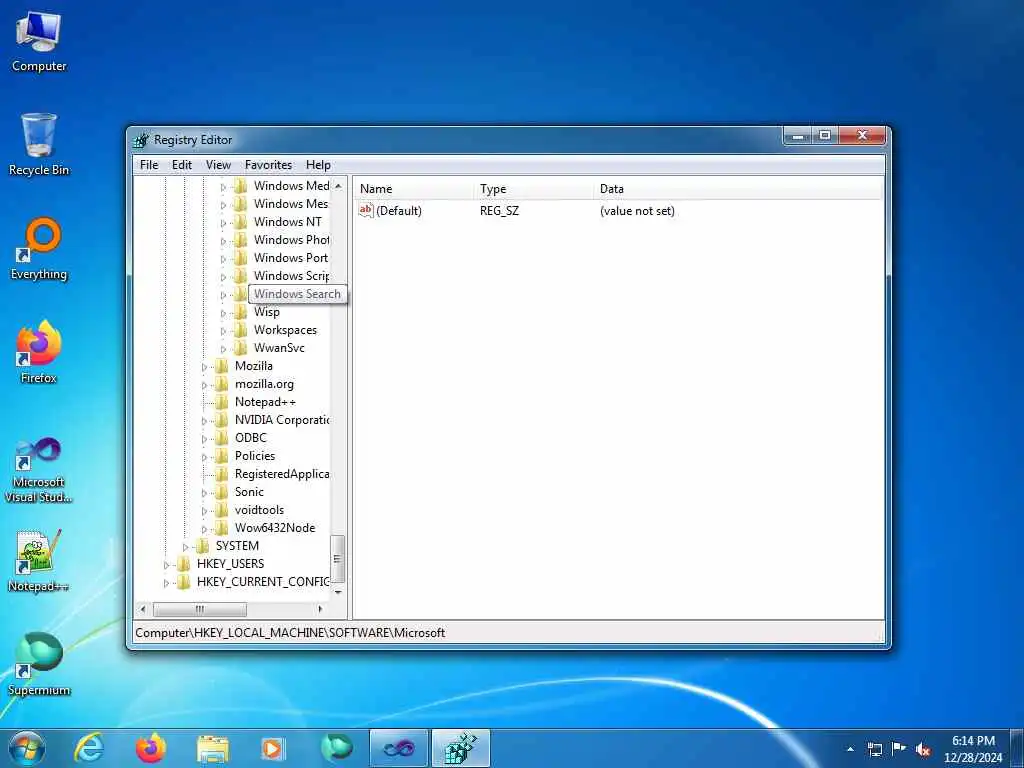Click the Mozilla folder icon

[x=221, y=366]
